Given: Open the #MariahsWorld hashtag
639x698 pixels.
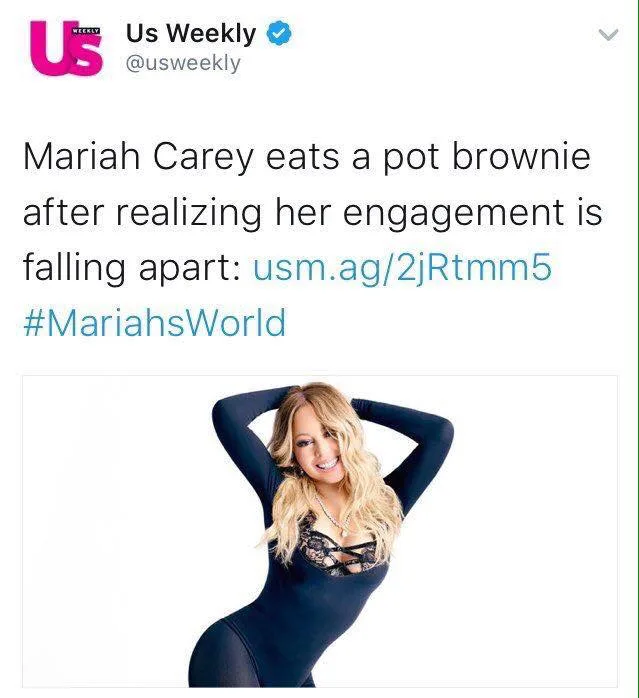Looking at the screenshot, I should 154,323.
